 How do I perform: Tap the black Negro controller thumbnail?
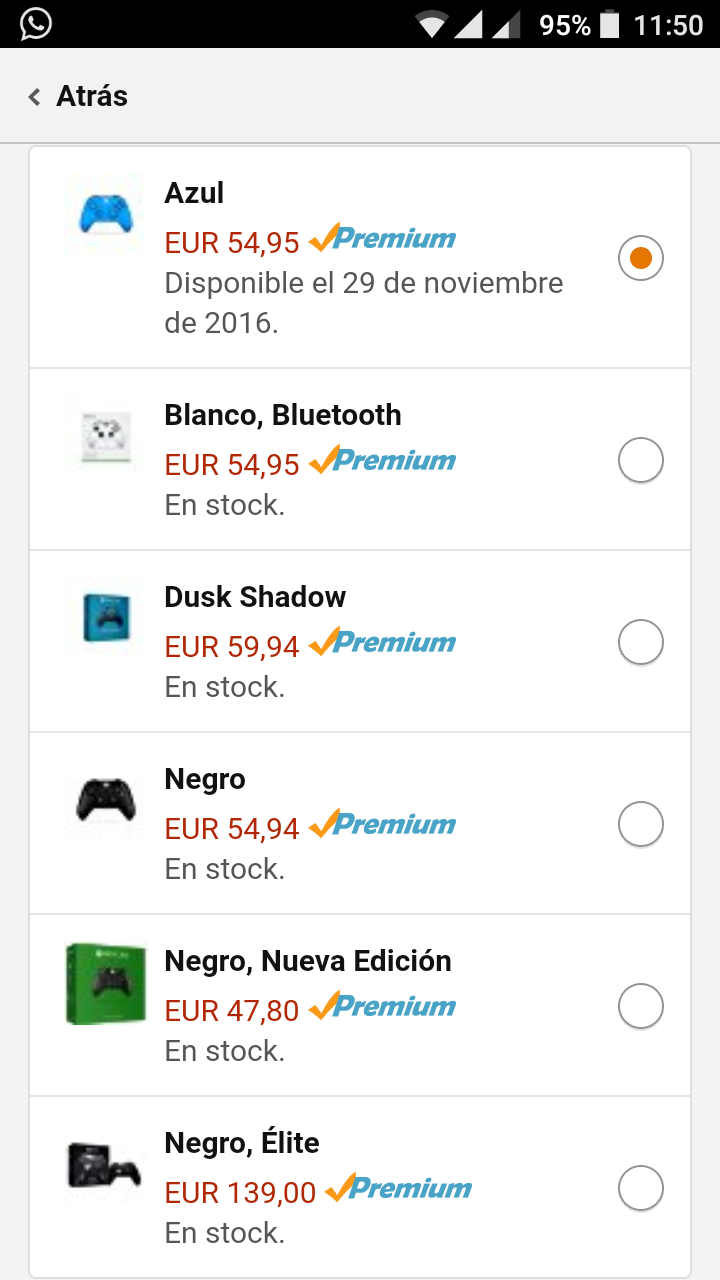(x=106, y=800)
